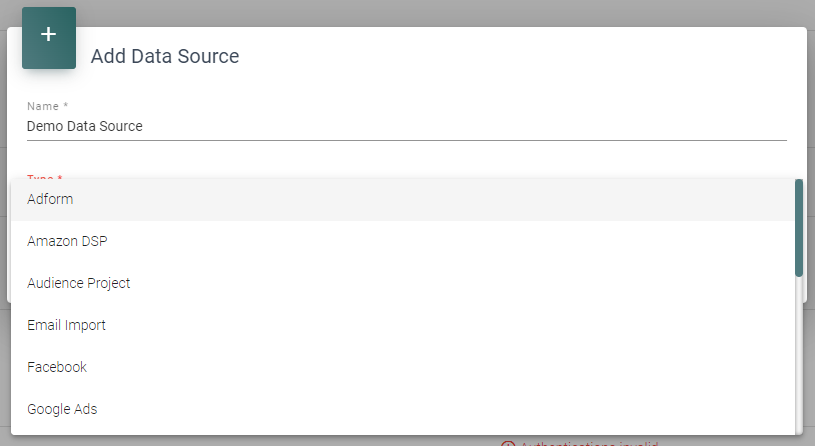
Task: Select Google Ads from the list
Action: pyautogui.click(x=62, y=409)
